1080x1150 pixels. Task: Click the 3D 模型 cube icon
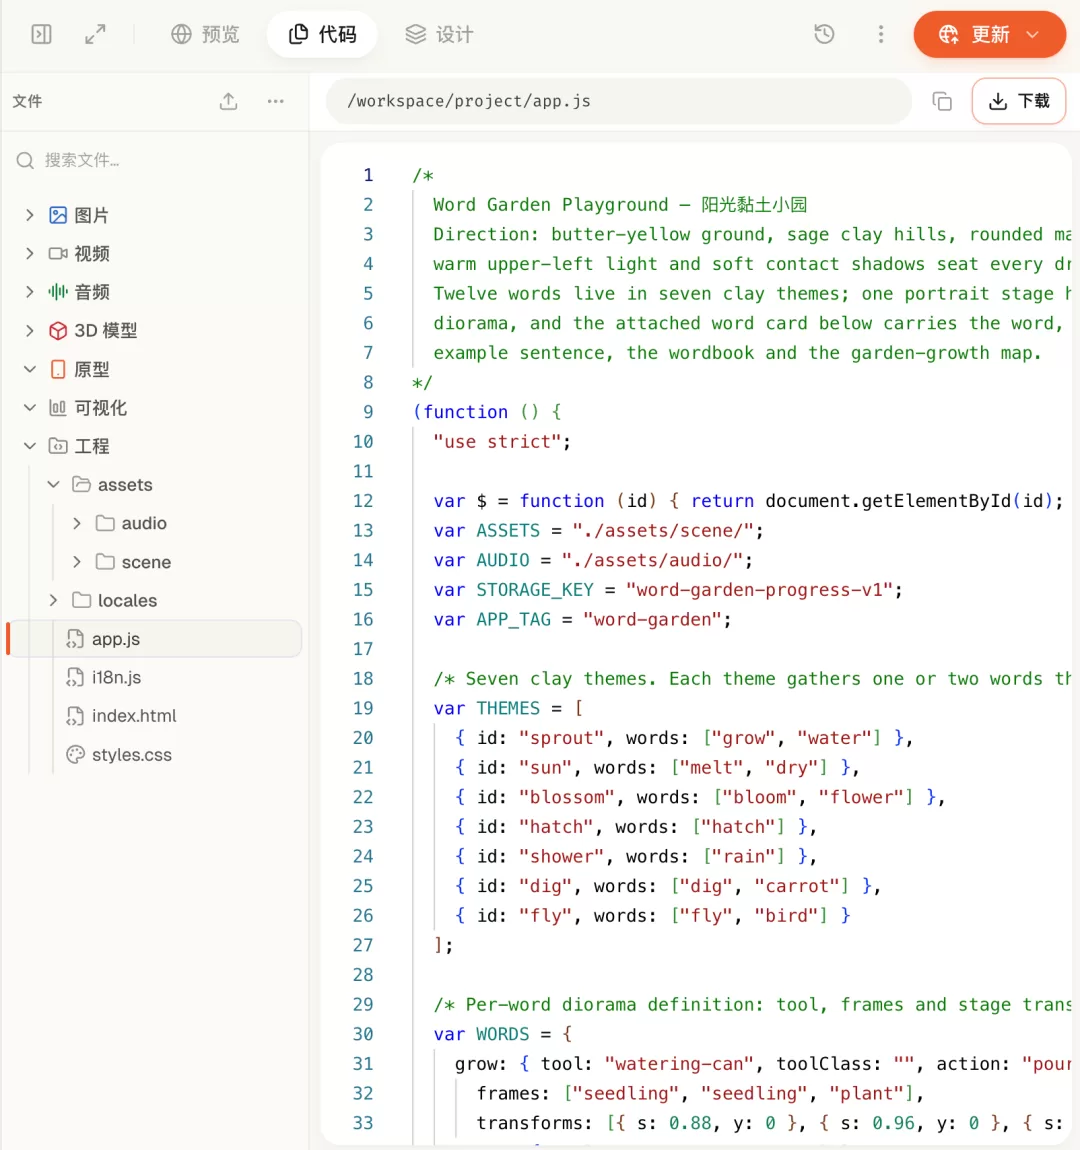pos(58,331)
